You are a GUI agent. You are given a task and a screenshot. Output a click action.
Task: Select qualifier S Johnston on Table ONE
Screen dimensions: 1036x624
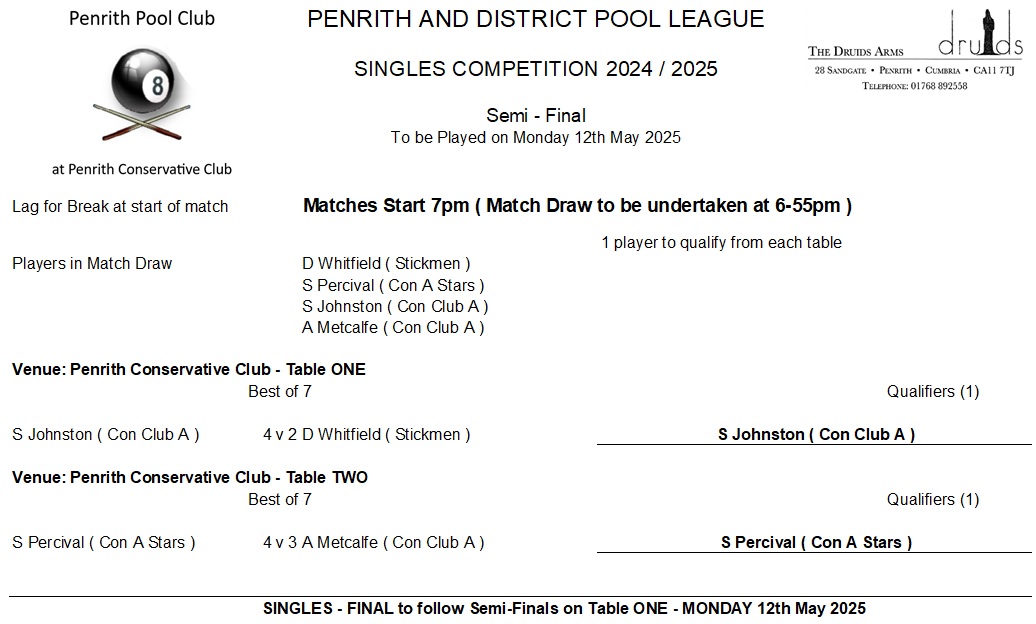pos(816,434)
